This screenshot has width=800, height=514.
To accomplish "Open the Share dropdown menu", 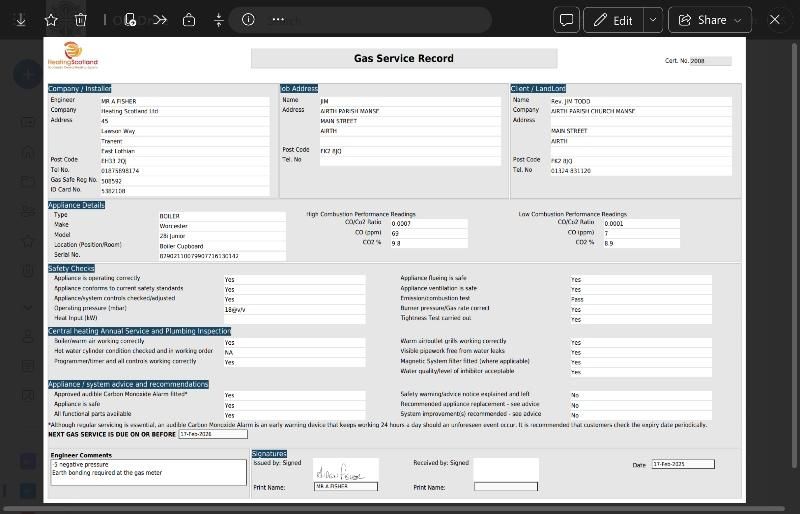I will [711, 20].
